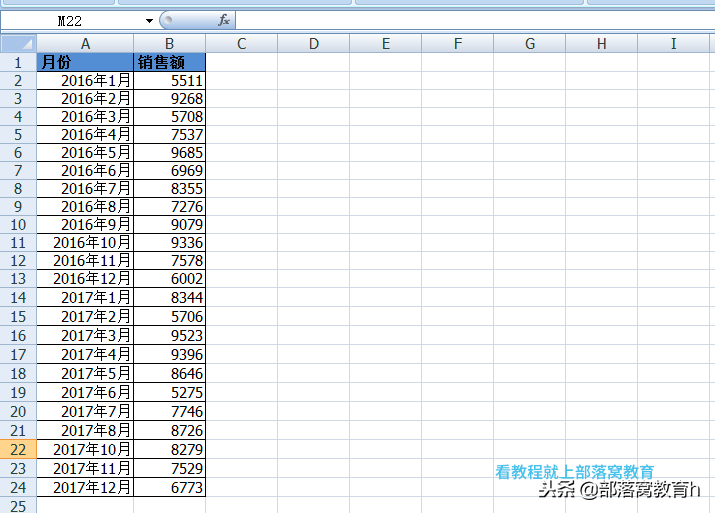
Task: Click cell 2017年5月
Action: [85, 373]
